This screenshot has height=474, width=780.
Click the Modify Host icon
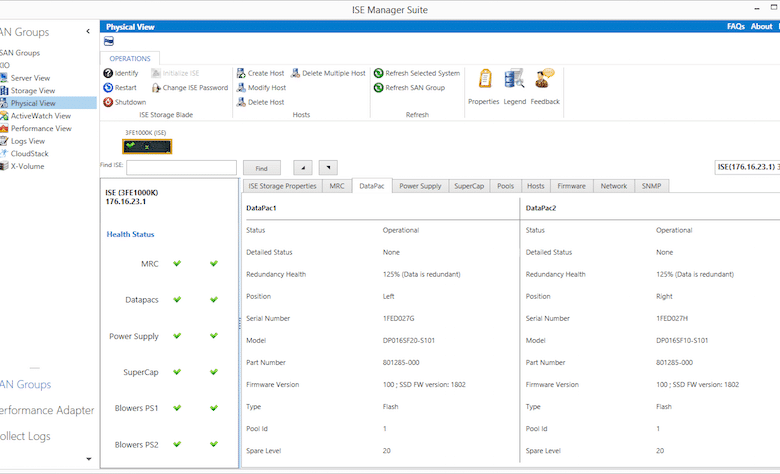pos(241,88)
